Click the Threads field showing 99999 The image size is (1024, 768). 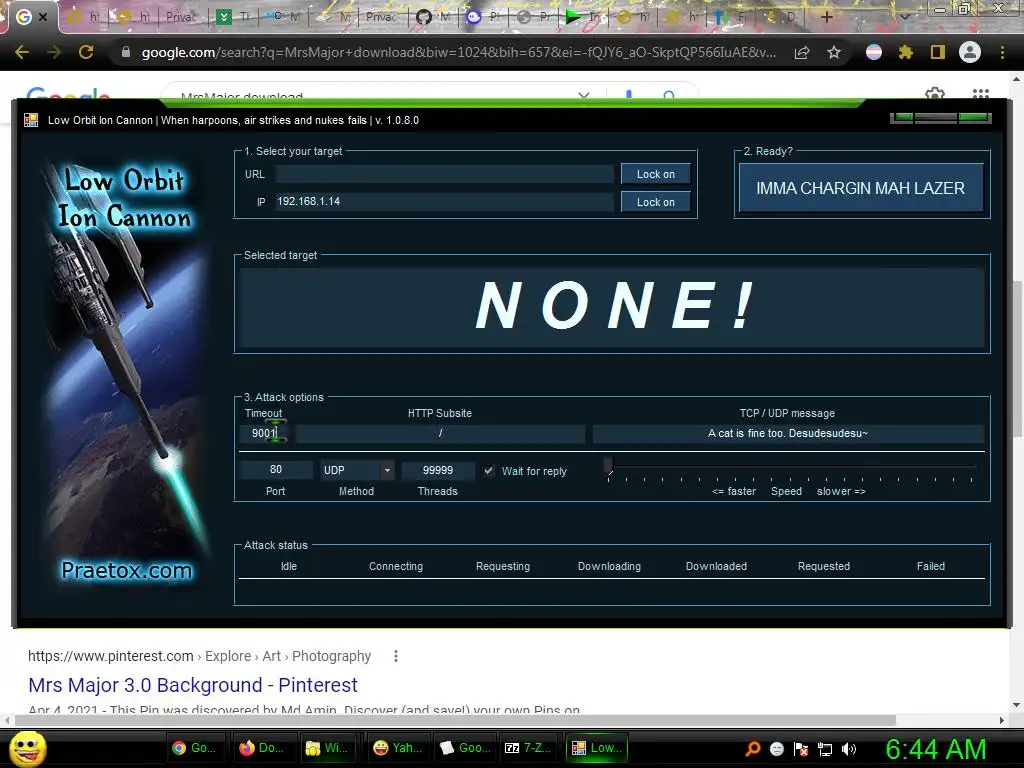tap(438, 470)
